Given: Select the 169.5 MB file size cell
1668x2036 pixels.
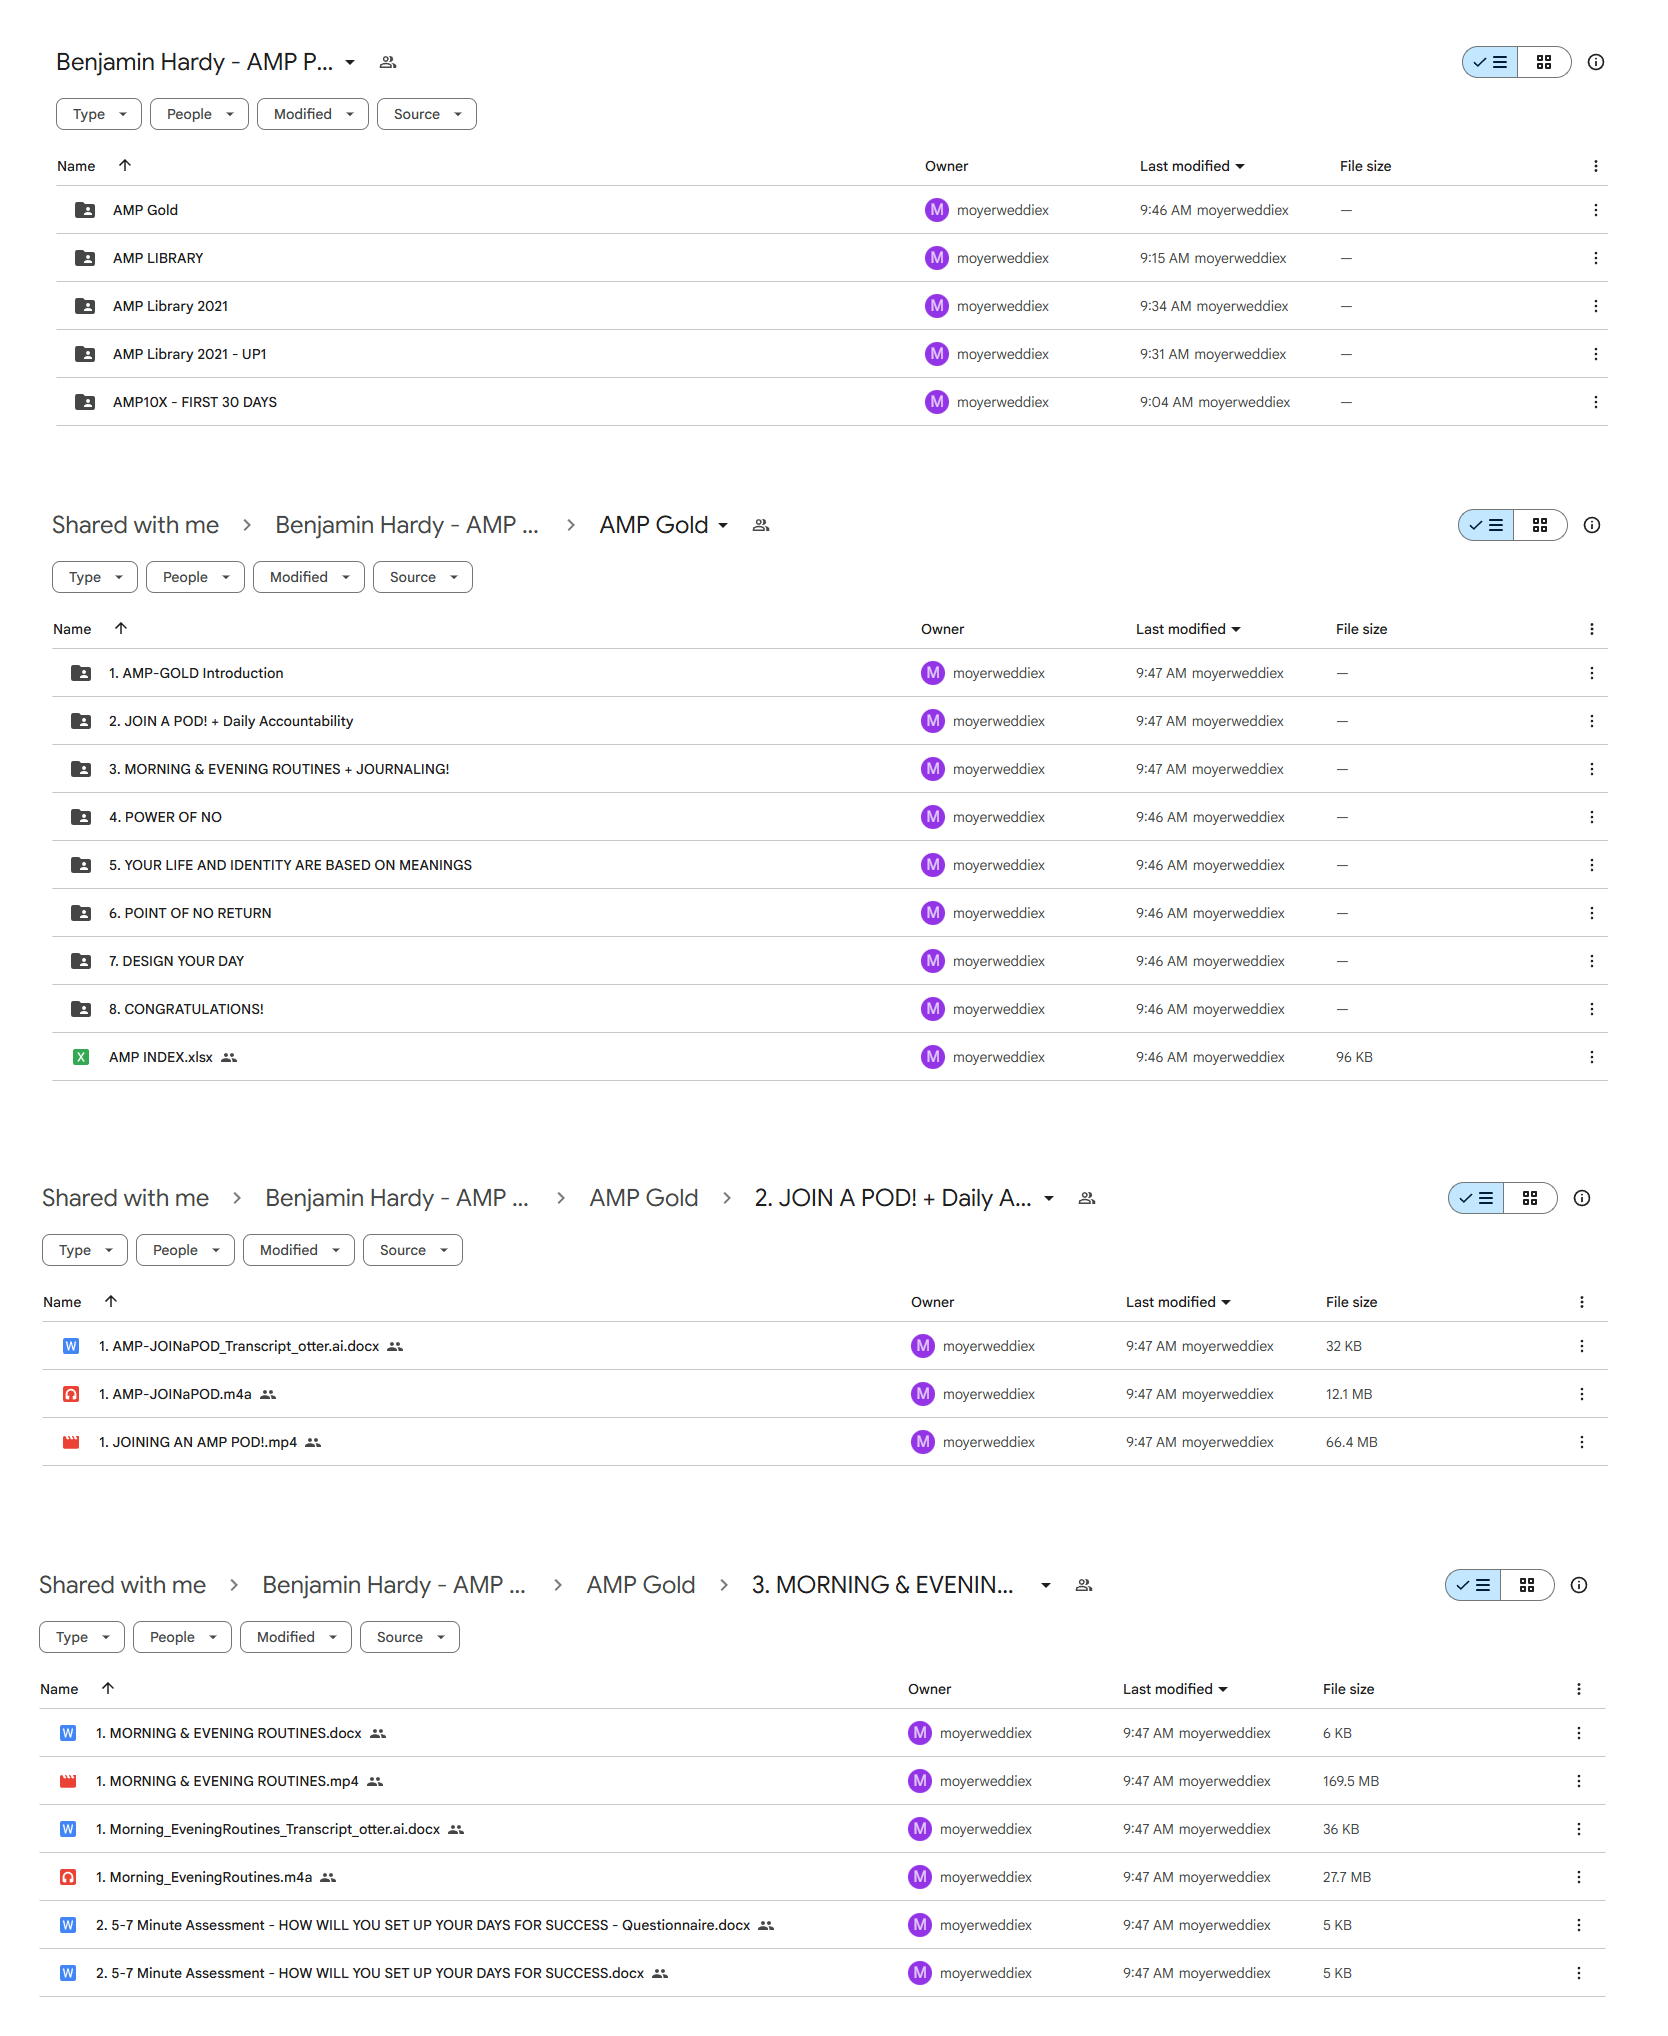Looking at the screenshot, I should 1351,1781.
